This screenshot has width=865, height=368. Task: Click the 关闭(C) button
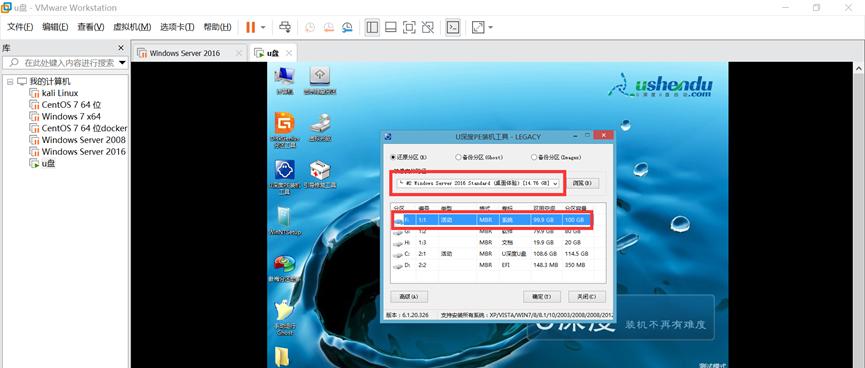pyautogui.click(x=586, y=296)
